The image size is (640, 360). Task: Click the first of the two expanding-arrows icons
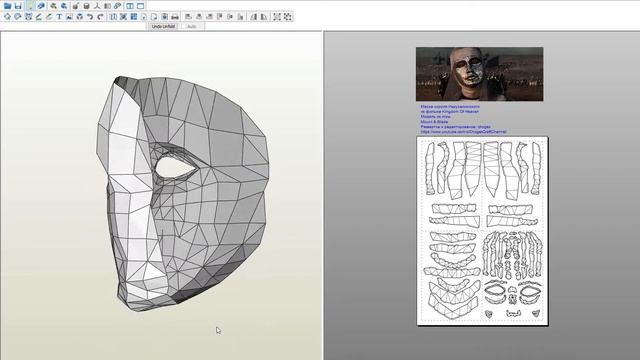277,17
